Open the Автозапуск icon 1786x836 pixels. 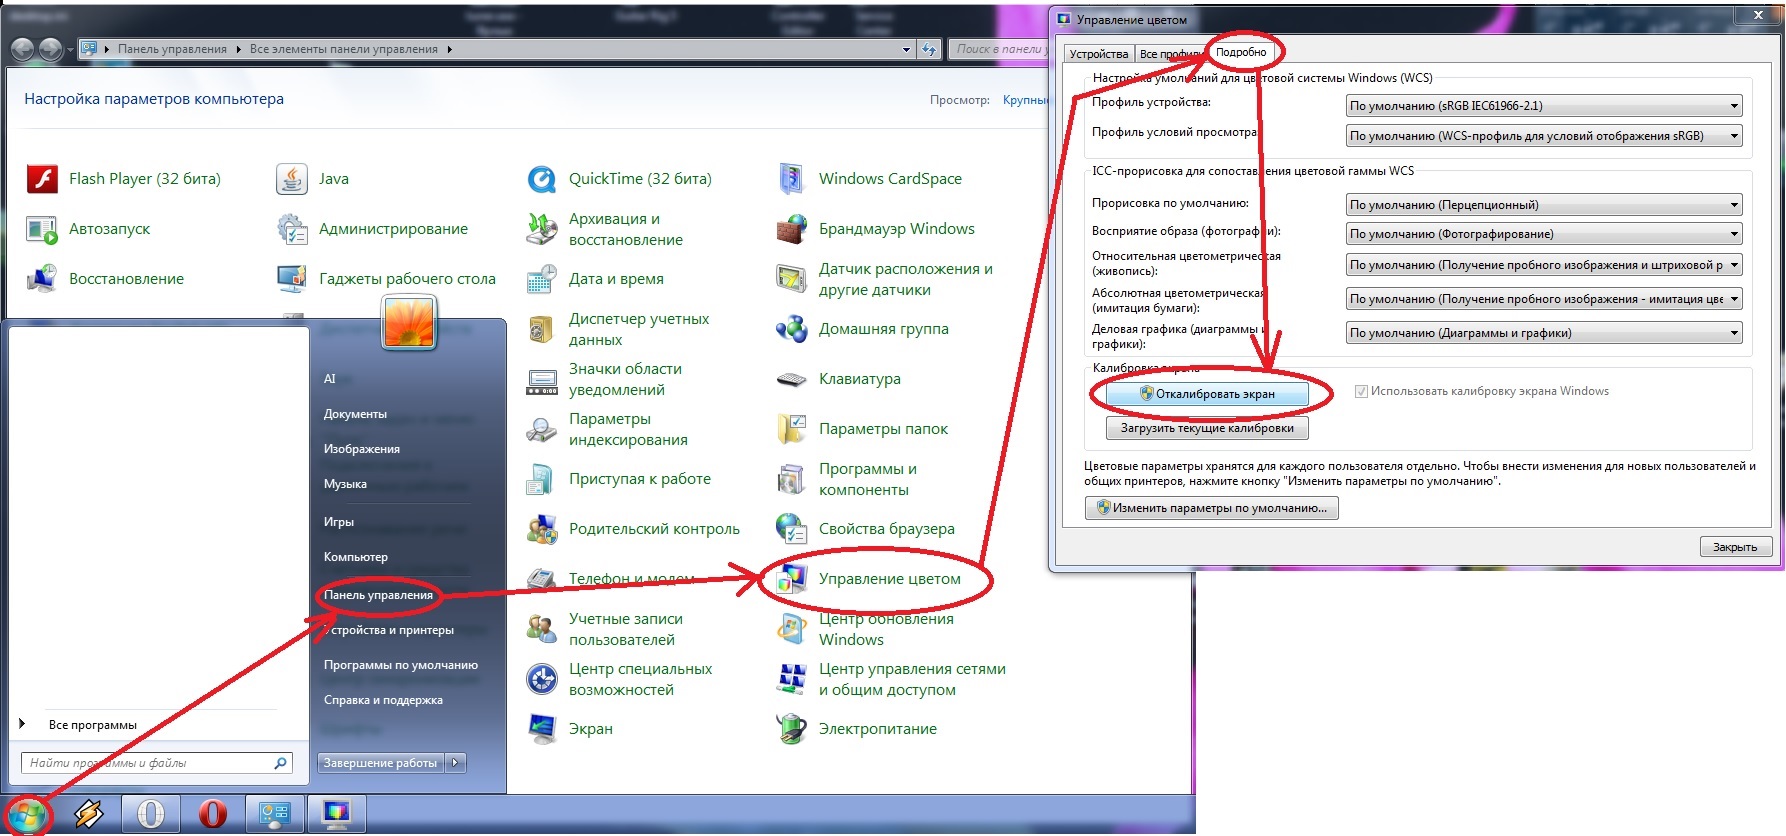click(42, 229)
